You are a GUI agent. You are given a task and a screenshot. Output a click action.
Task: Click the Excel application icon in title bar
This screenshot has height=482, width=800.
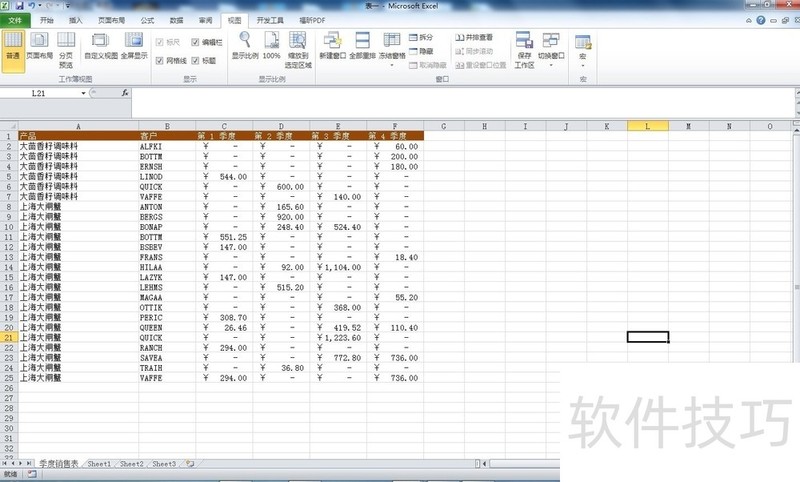point(5,6)
